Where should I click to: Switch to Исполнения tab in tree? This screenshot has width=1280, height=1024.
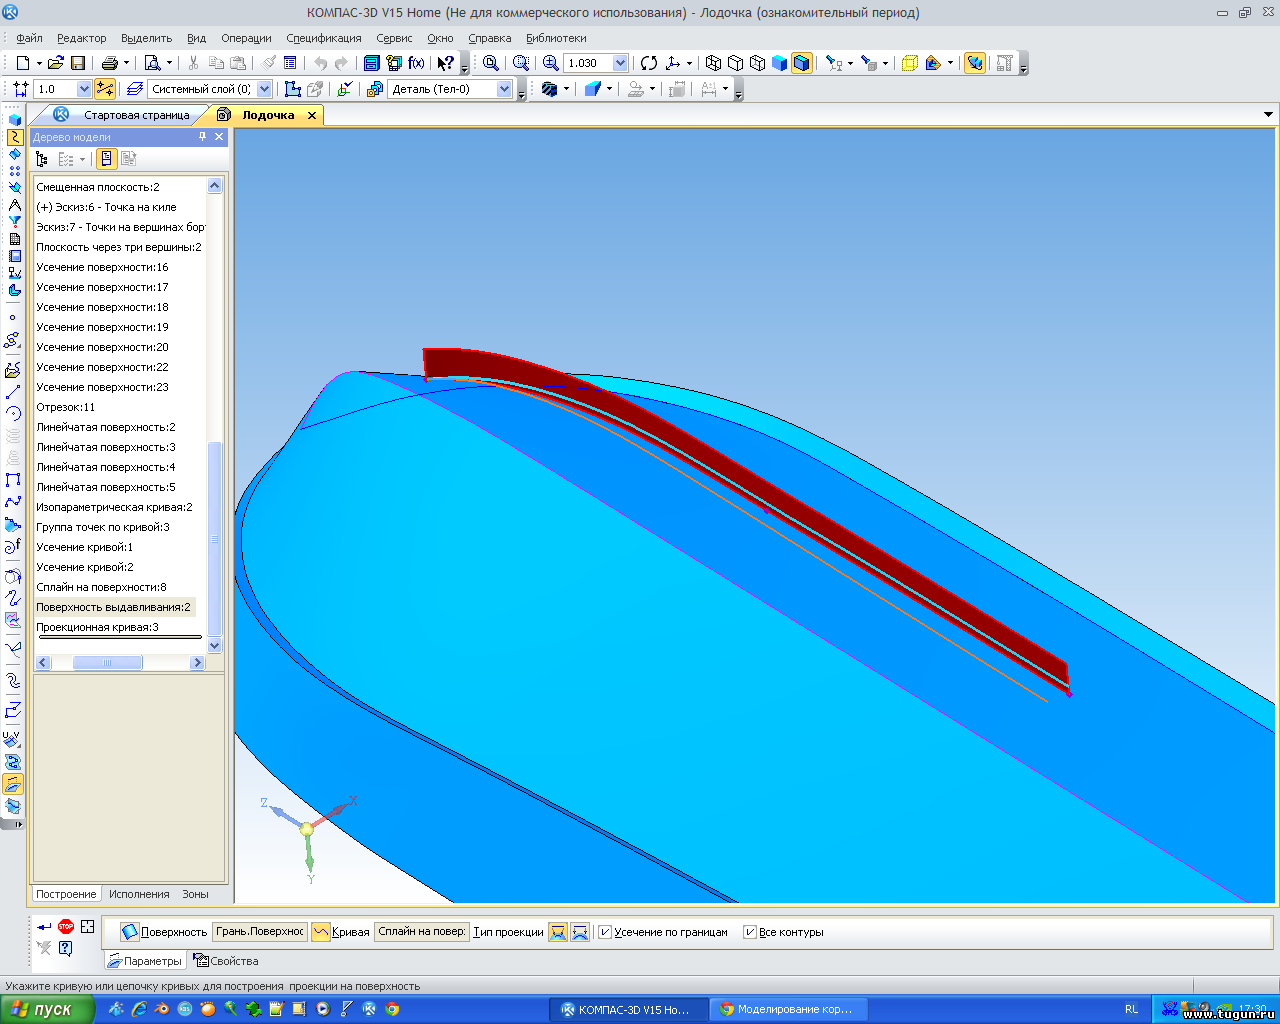pyautogui.click(x=139, y=894)
